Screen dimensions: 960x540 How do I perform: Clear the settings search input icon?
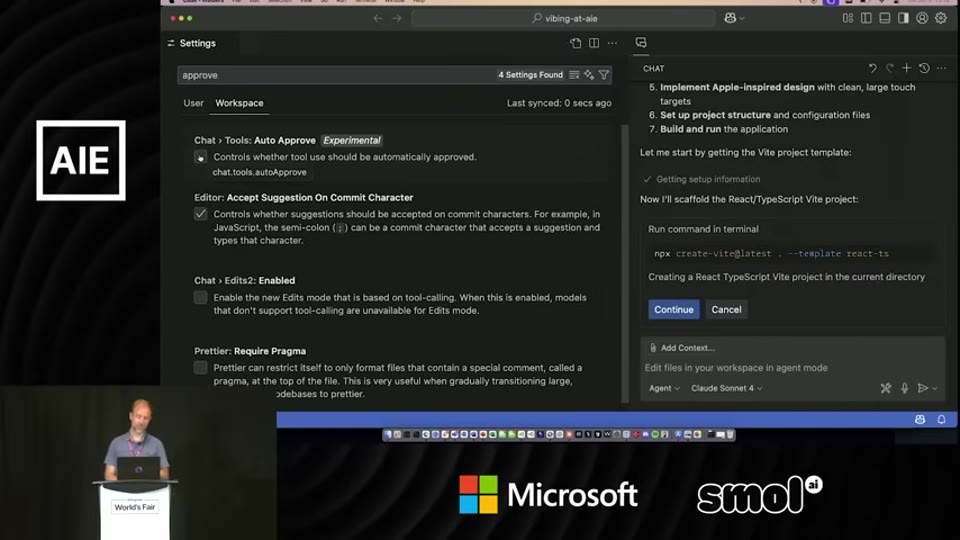point(574,75)
